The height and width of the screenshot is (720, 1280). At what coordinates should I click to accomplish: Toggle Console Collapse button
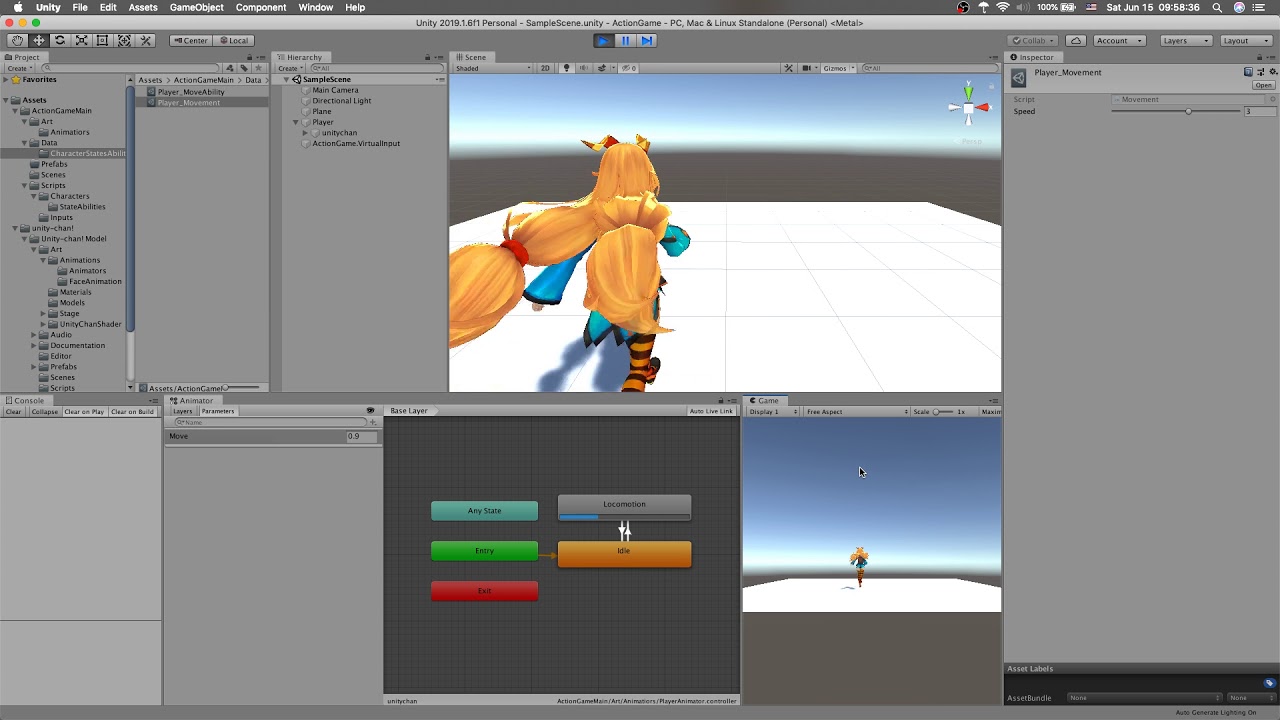point(44,412)
